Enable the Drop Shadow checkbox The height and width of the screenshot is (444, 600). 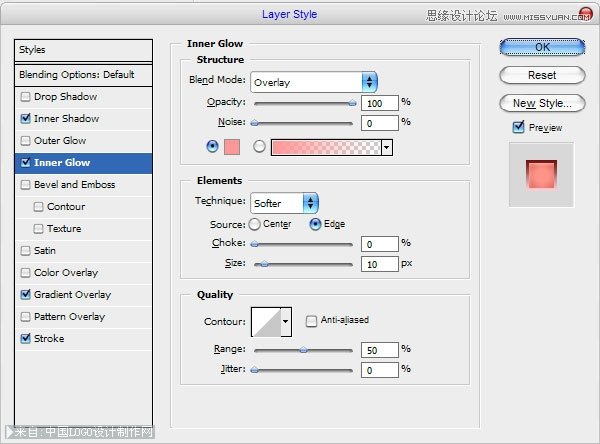[25, 97]
